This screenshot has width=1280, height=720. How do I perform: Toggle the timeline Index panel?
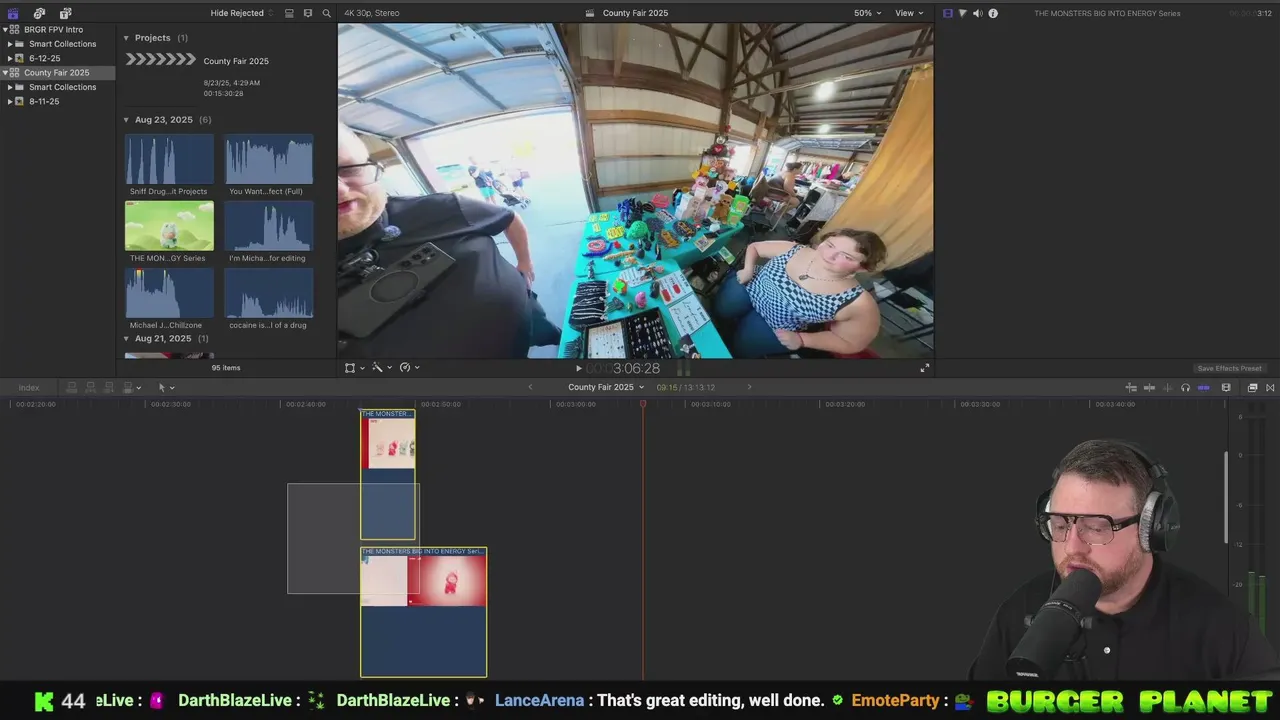click(x=29, y=387)
